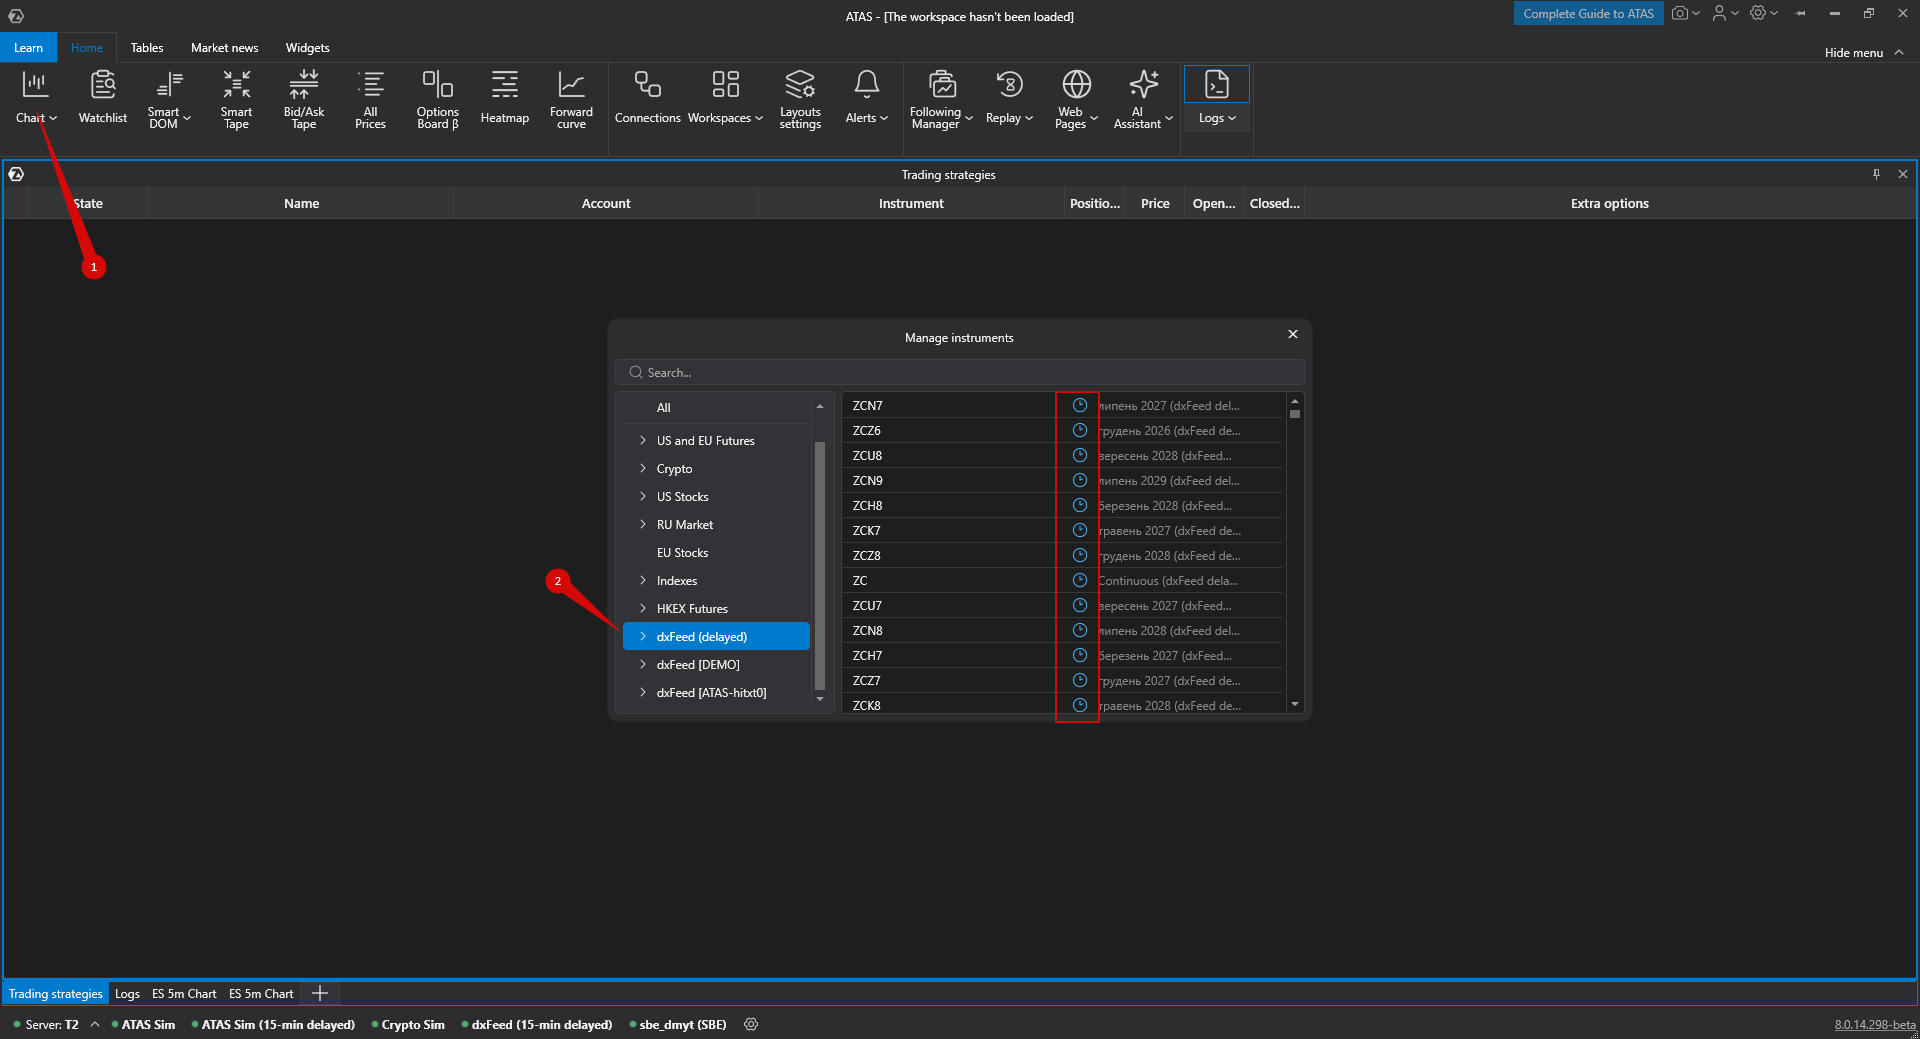This screenshot has height=1039, width=1920.
Task: Expand the HKEX Futures category
Action: 643,608
